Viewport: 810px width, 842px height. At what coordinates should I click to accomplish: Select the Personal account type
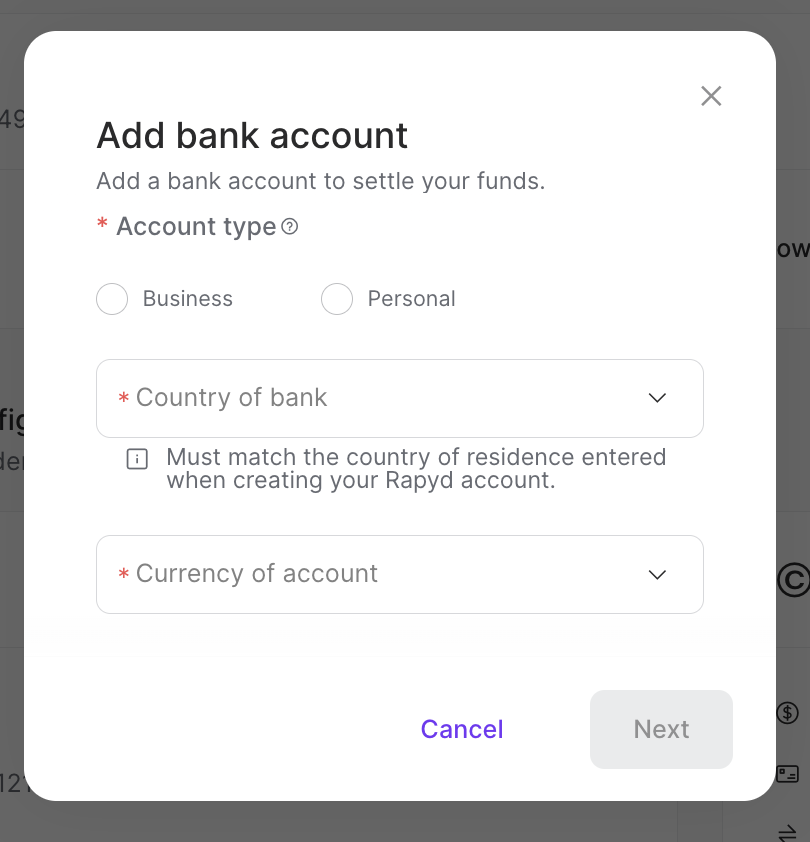(337, 298)
